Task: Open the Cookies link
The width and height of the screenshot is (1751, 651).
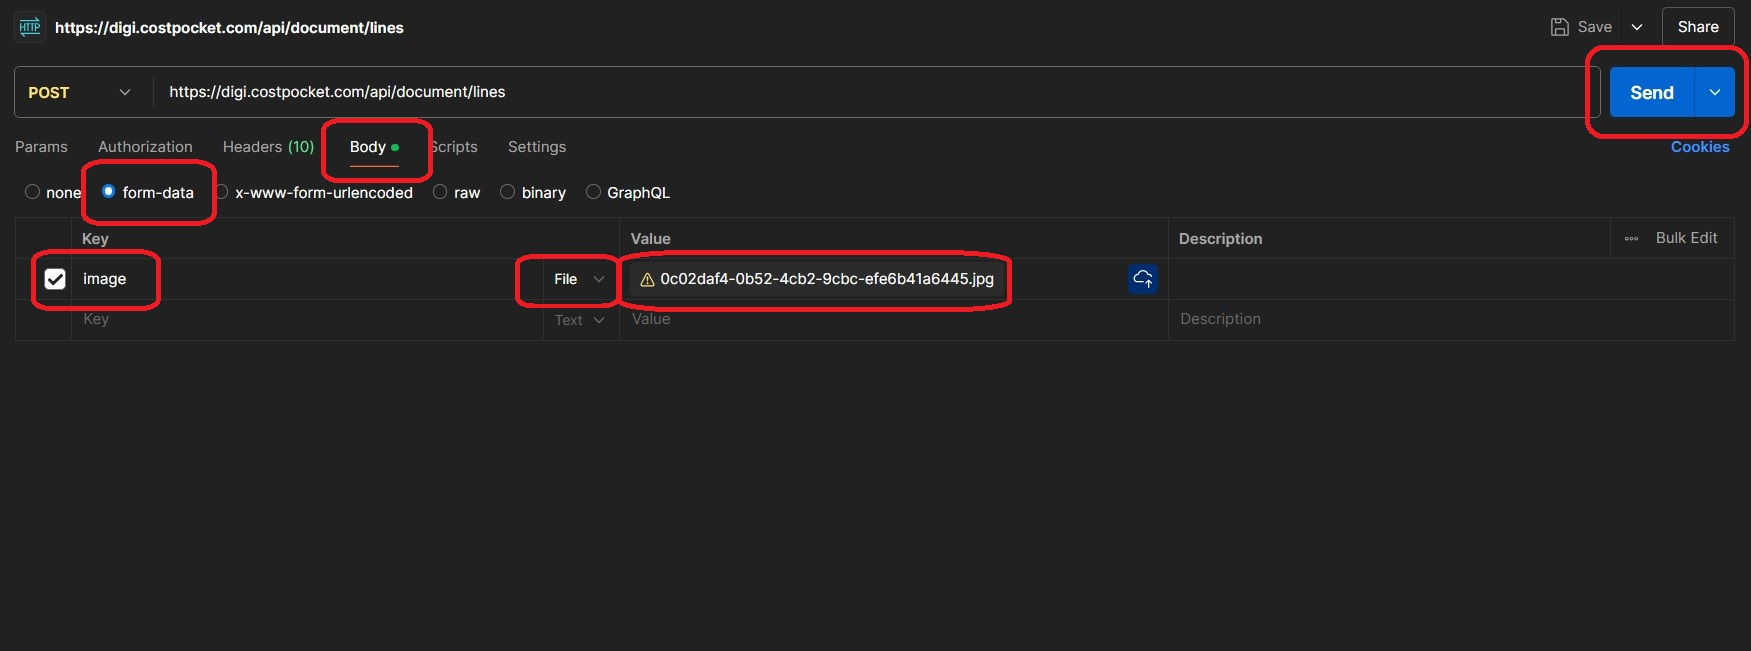Action: point(1699,147)
